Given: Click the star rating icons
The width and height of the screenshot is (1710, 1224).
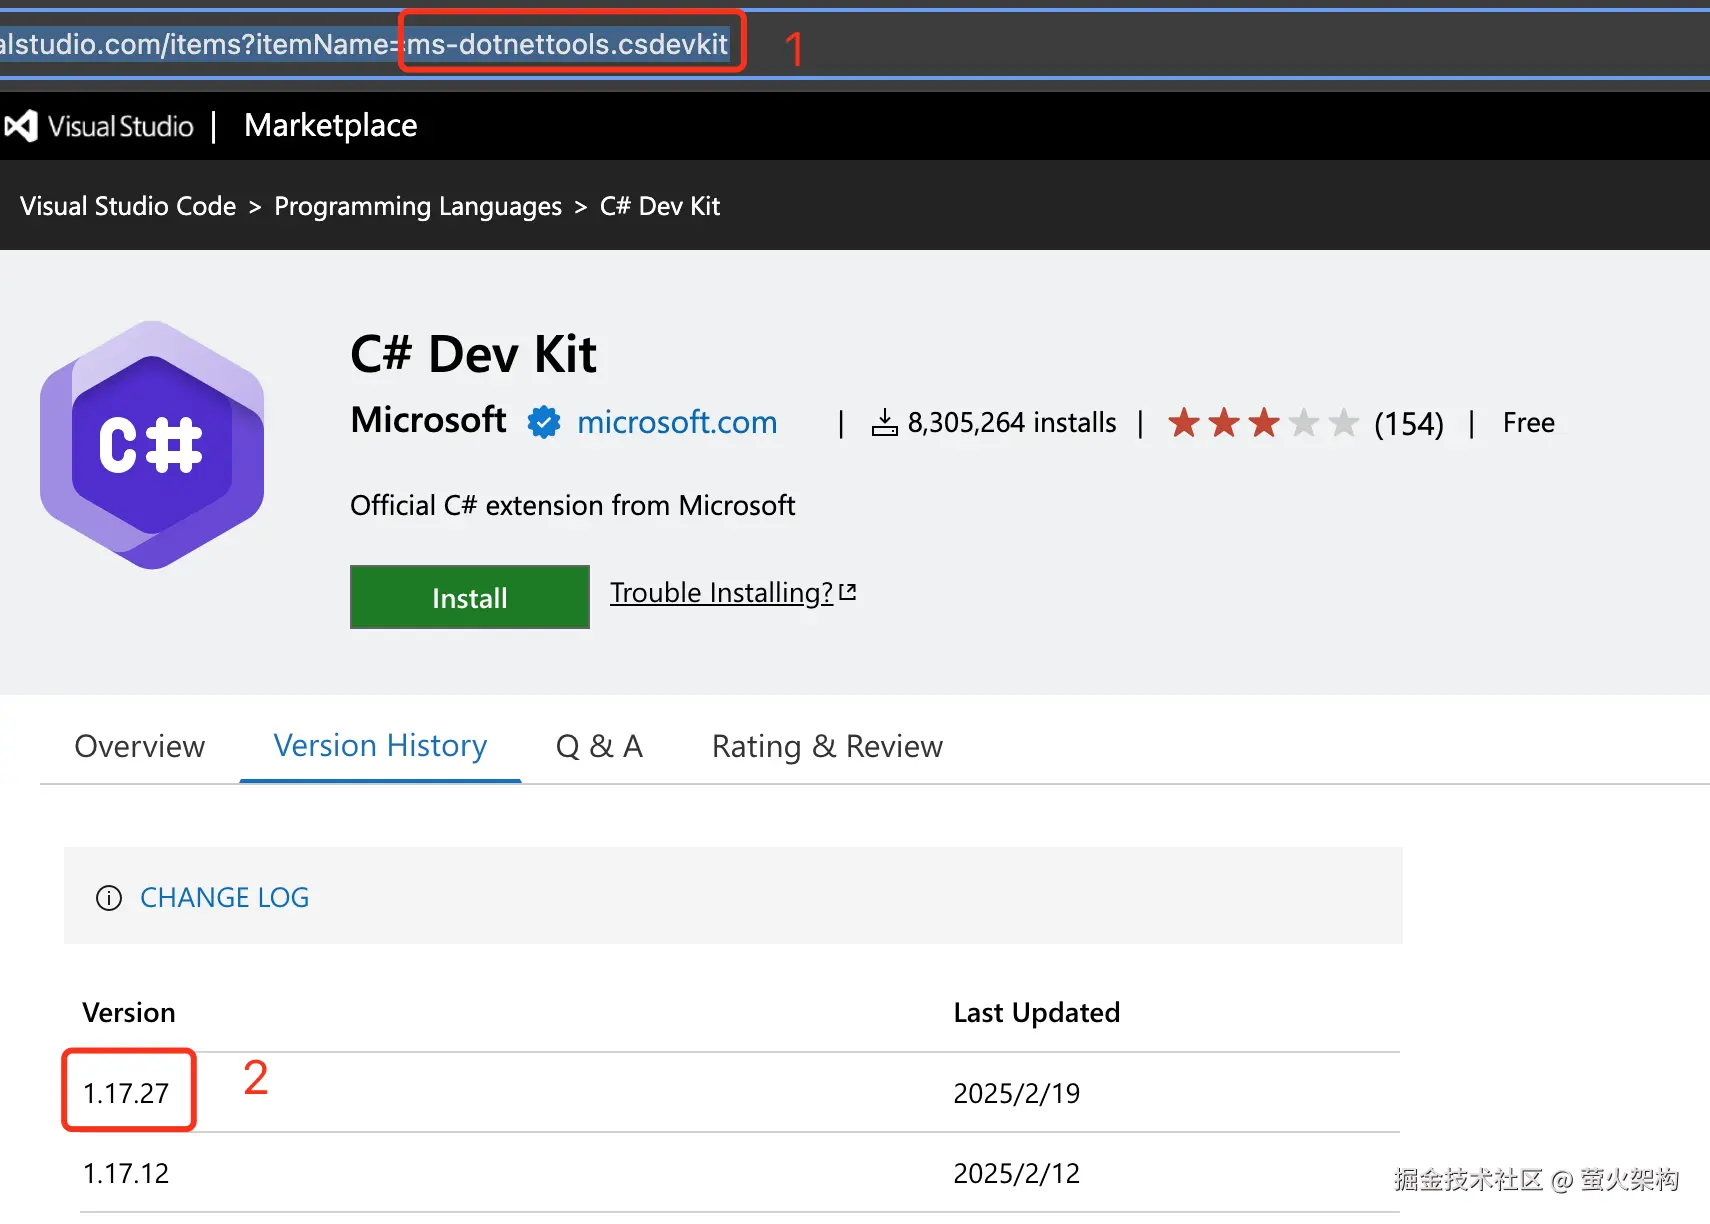Looking at the screenshot, I should (x=1263, y=423).
